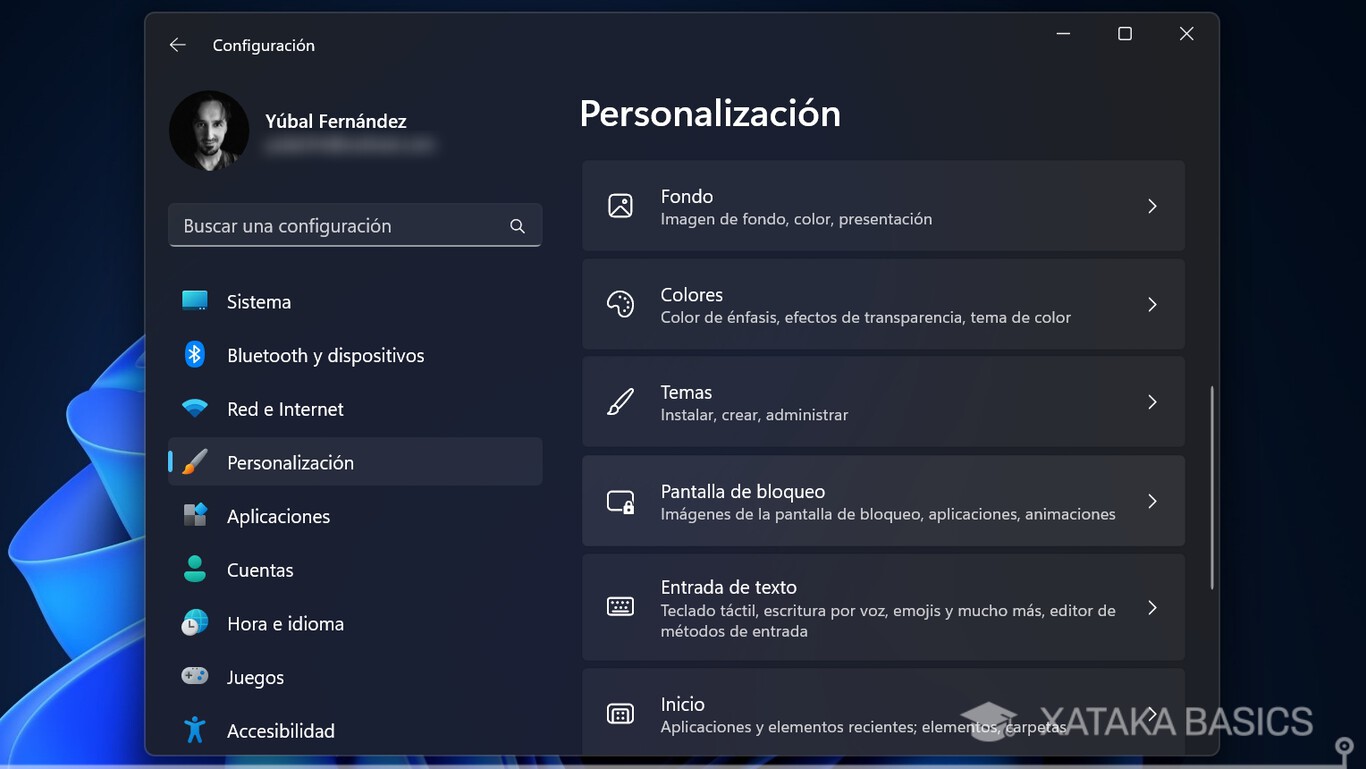The height and width of the screenshot is (769, 1366).
Task: Click the Personalización brush icon
Action: click(194, 462)
